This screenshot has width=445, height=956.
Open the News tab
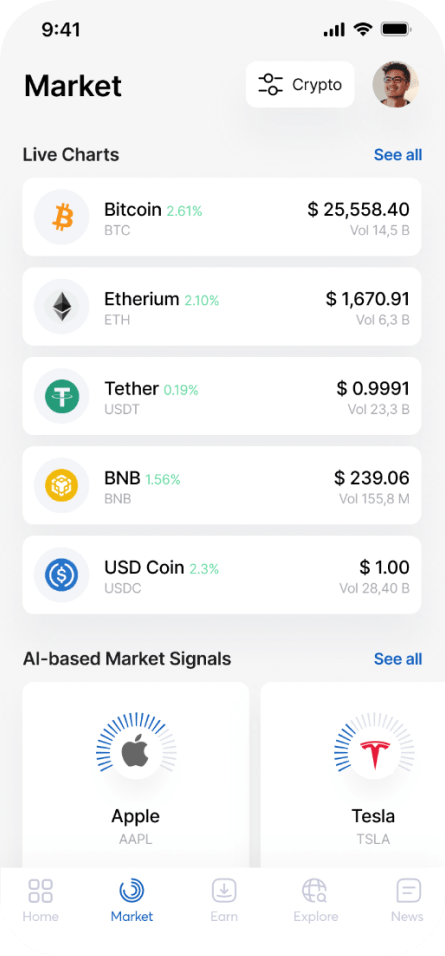coord(407,900)
